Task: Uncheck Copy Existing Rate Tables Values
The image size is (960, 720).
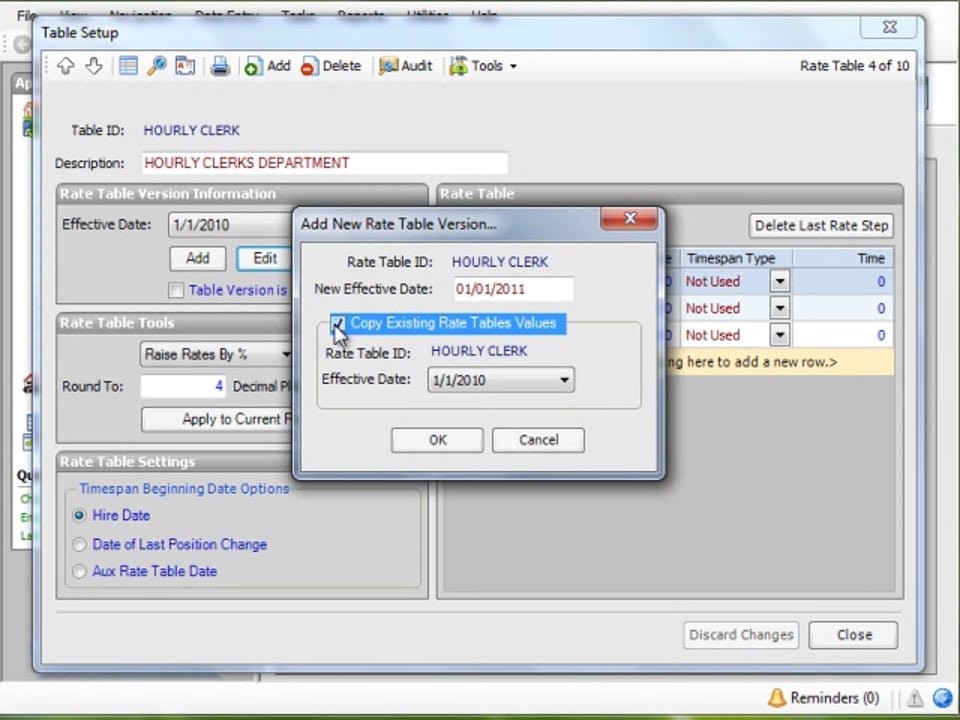Action: click(338, 323)
